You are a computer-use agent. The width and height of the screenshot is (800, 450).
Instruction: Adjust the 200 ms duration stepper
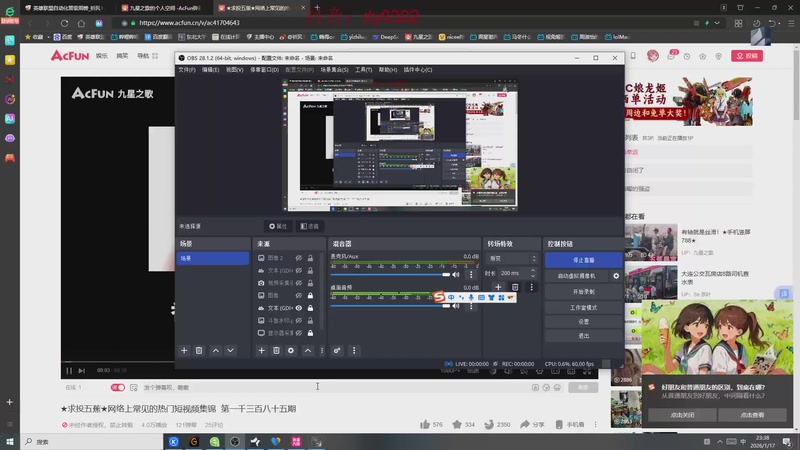pos(533,273)
